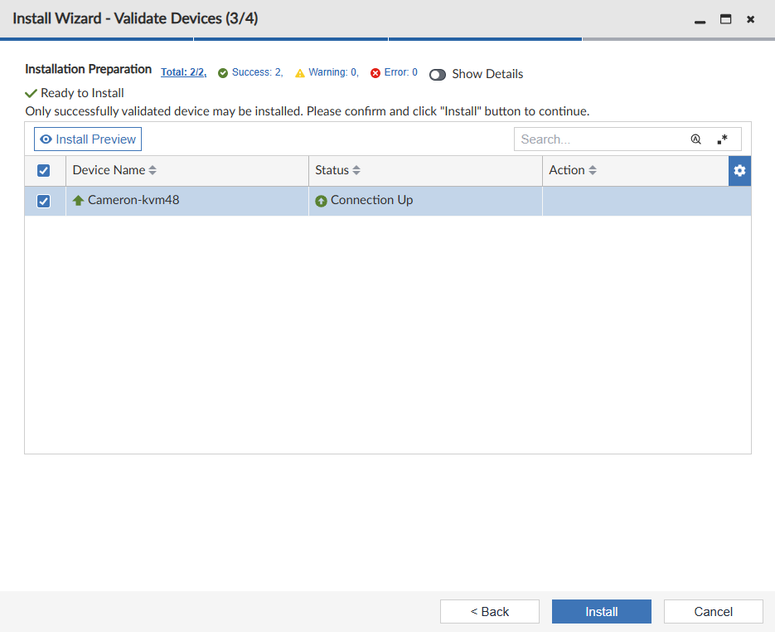Click the red Error icon
Screen dimensions: 775x632
click(x=375, y=73)
